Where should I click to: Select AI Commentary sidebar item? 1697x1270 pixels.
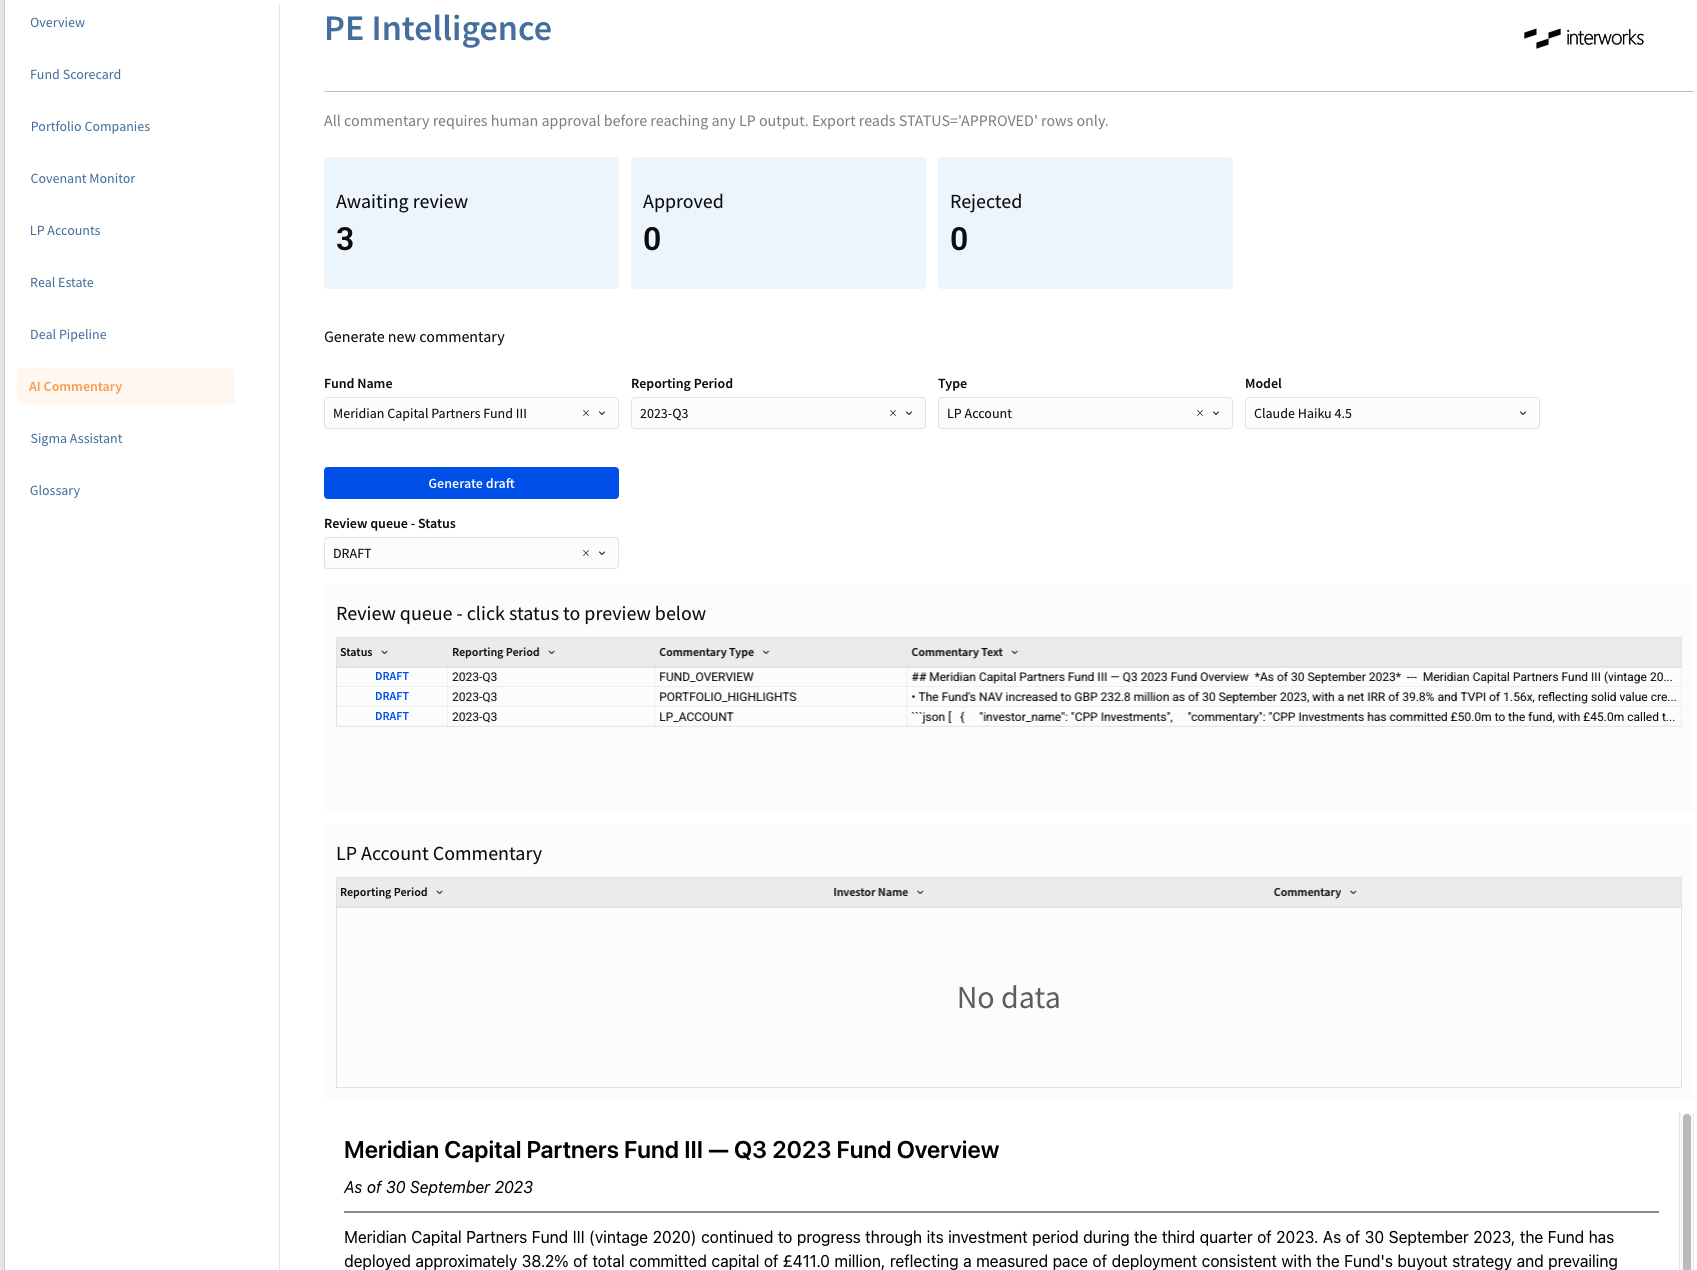[126, 386]
